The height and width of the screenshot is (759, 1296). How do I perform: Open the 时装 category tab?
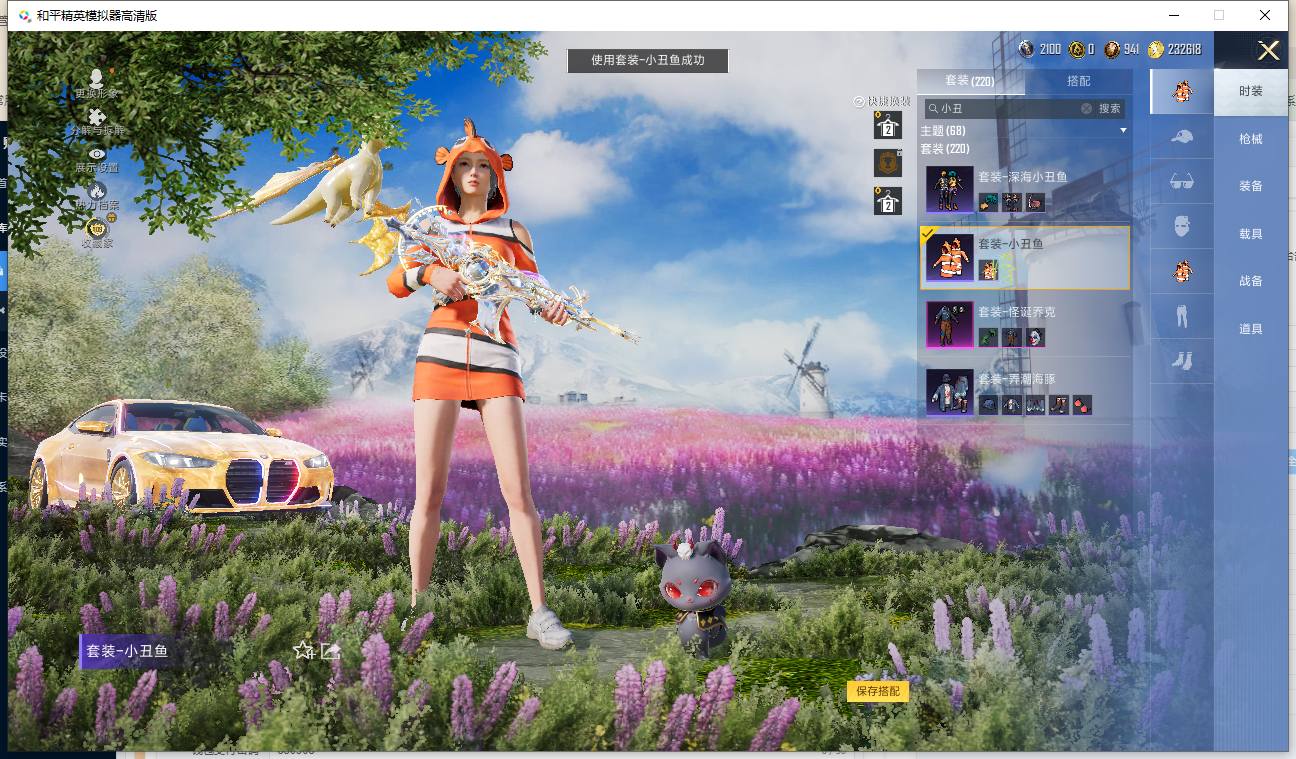pos(1251,91)
